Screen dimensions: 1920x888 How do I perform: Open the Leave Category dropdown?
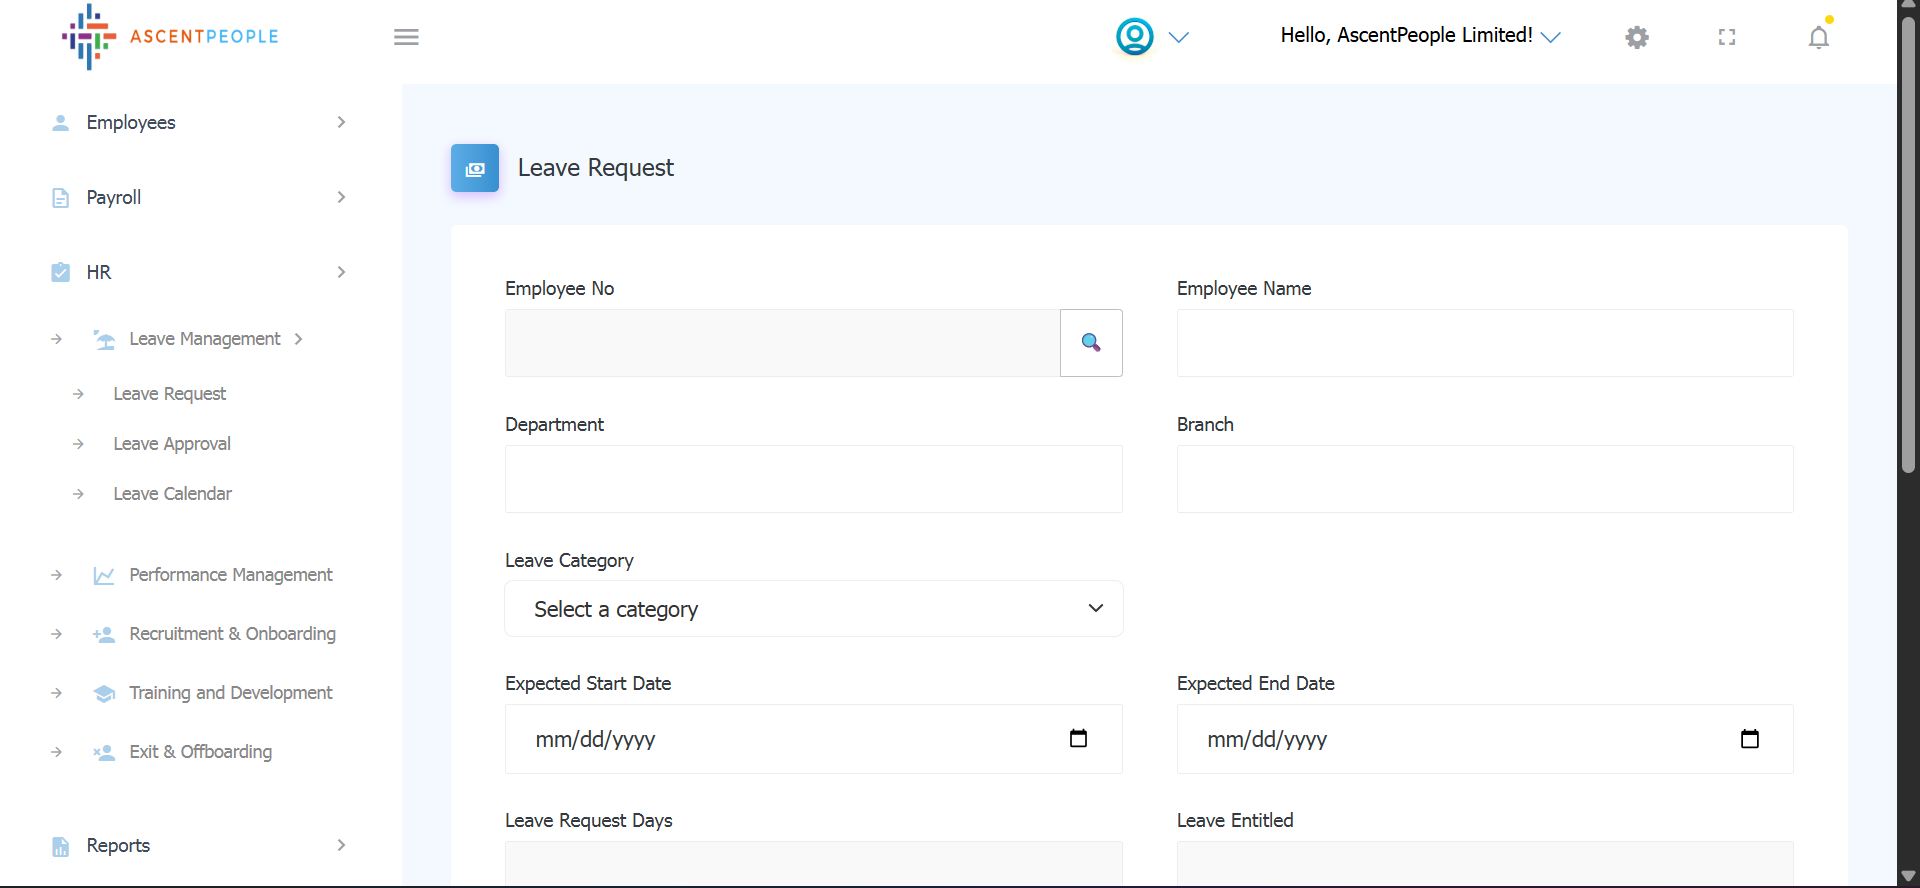(x=813, y=609)
